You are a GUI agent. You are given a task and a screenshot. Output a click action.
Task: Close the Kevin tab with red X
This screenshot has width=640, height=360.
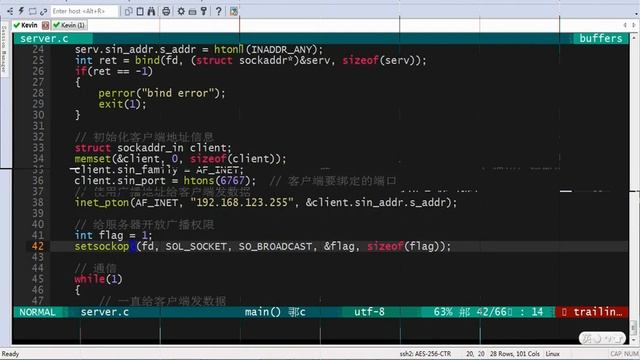pyautogui.click(x=45, y=25)
